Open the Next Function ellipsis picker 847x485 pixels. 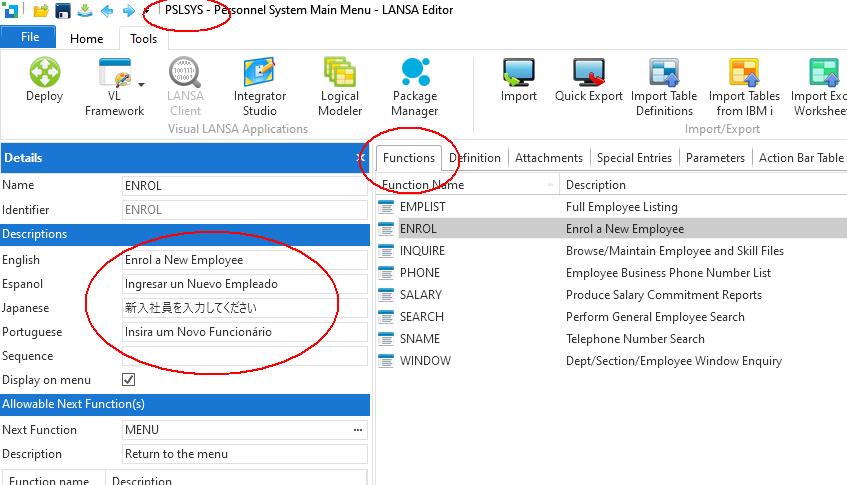point(358,430)
